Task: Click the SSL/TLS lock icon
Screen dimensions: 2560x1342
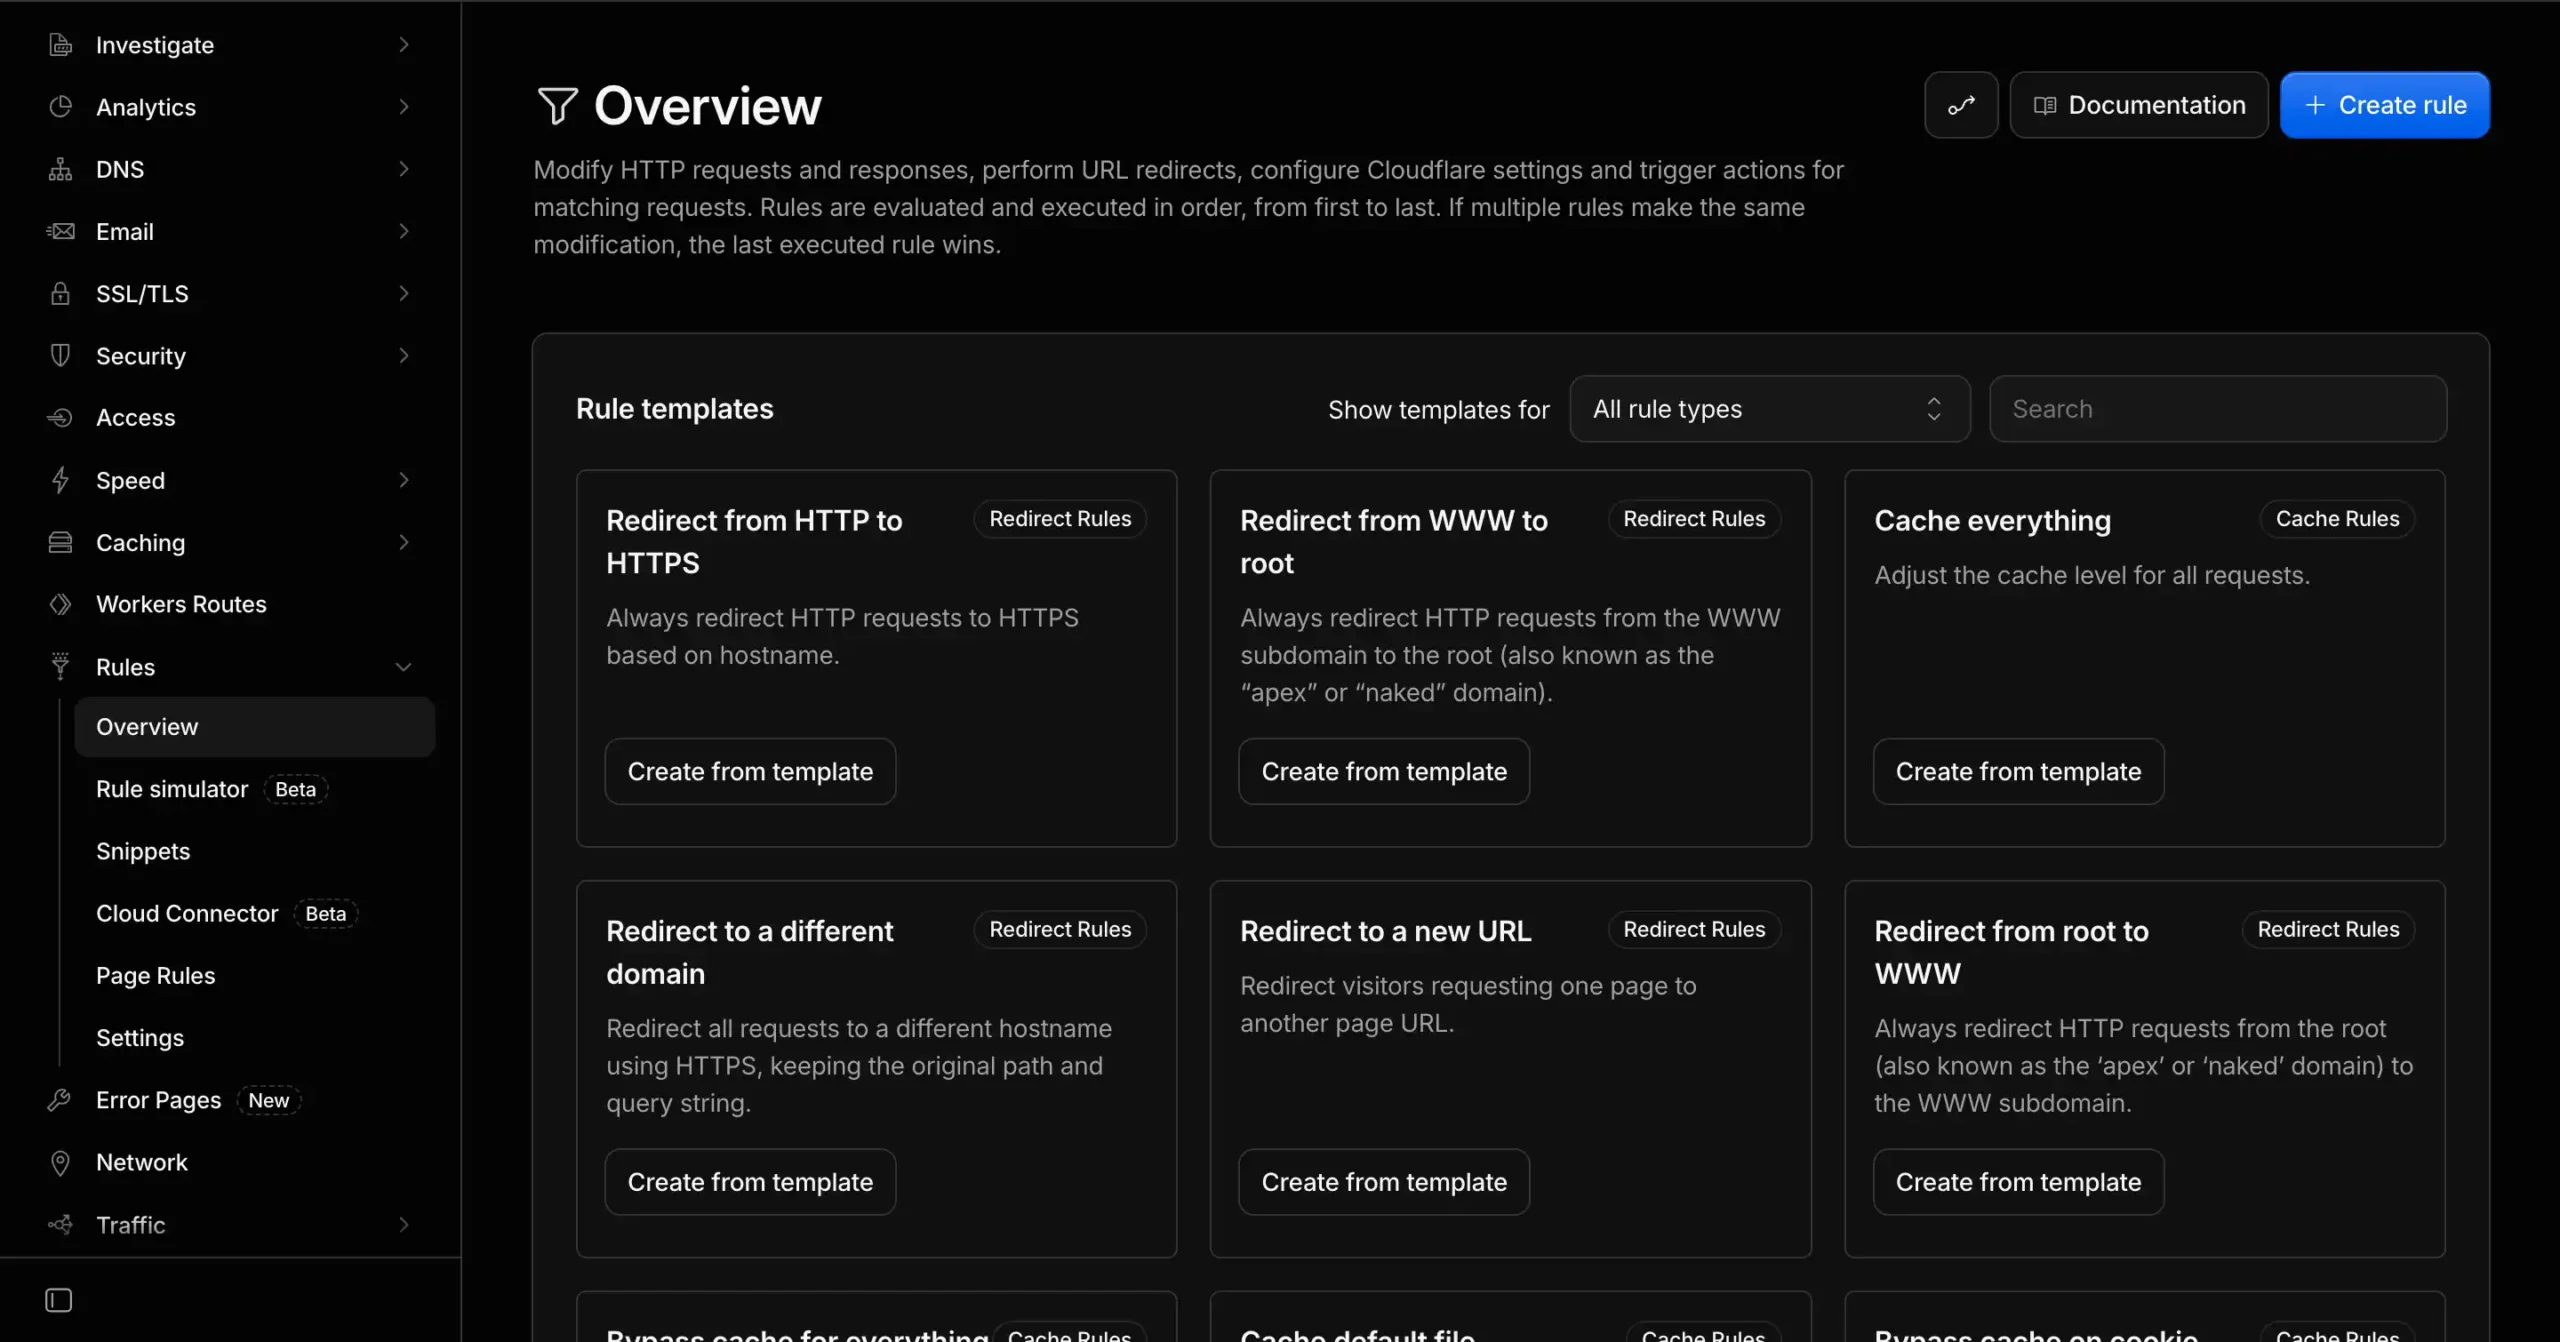Action: point(60,293)
